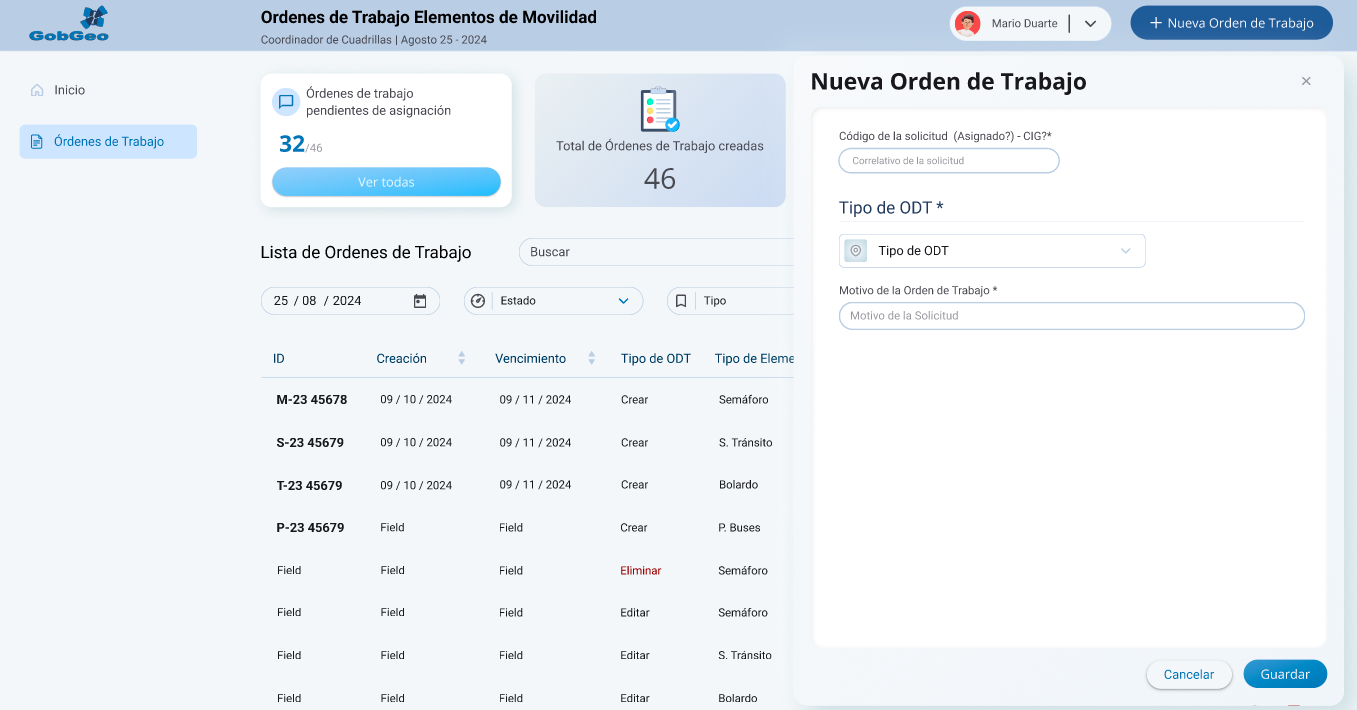This screenshot has width=1357, height=710.
Task: Click the chat bubble pending orders icon
Action: click(x=286, y=102)
